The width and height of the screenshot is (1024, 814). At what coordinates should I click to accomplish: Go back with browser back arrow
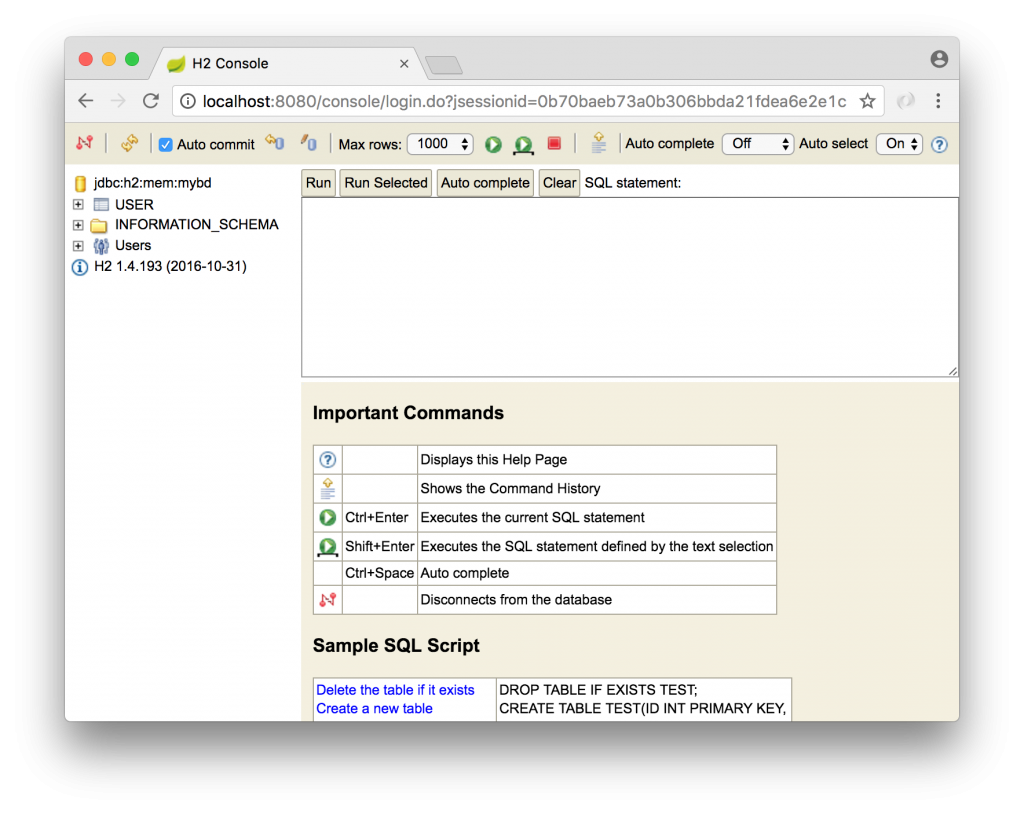(x=86, y=101)
